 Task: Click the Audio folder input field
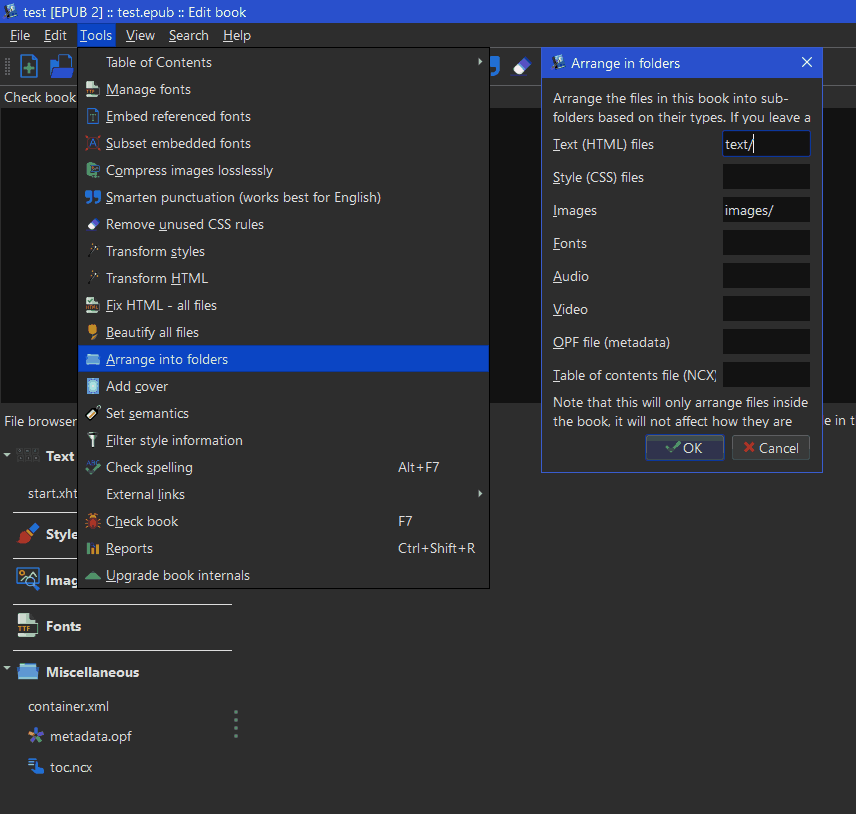tap(766, 276)
